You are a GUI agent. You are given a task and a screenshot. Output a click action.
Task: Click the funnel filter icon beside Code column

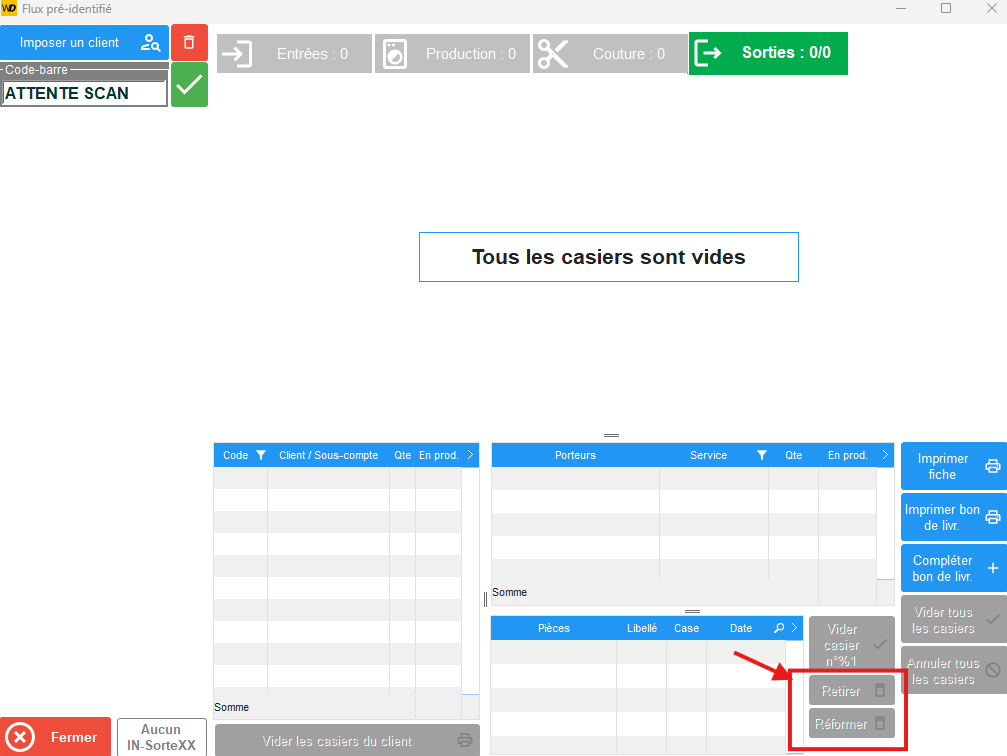[x=261, y=455]
